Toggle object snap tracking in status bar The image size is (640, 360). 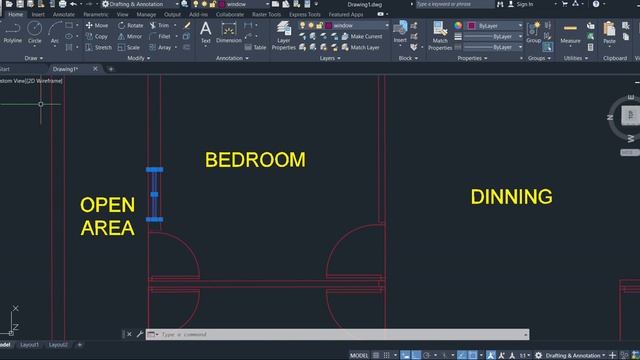tap(462, 355)
